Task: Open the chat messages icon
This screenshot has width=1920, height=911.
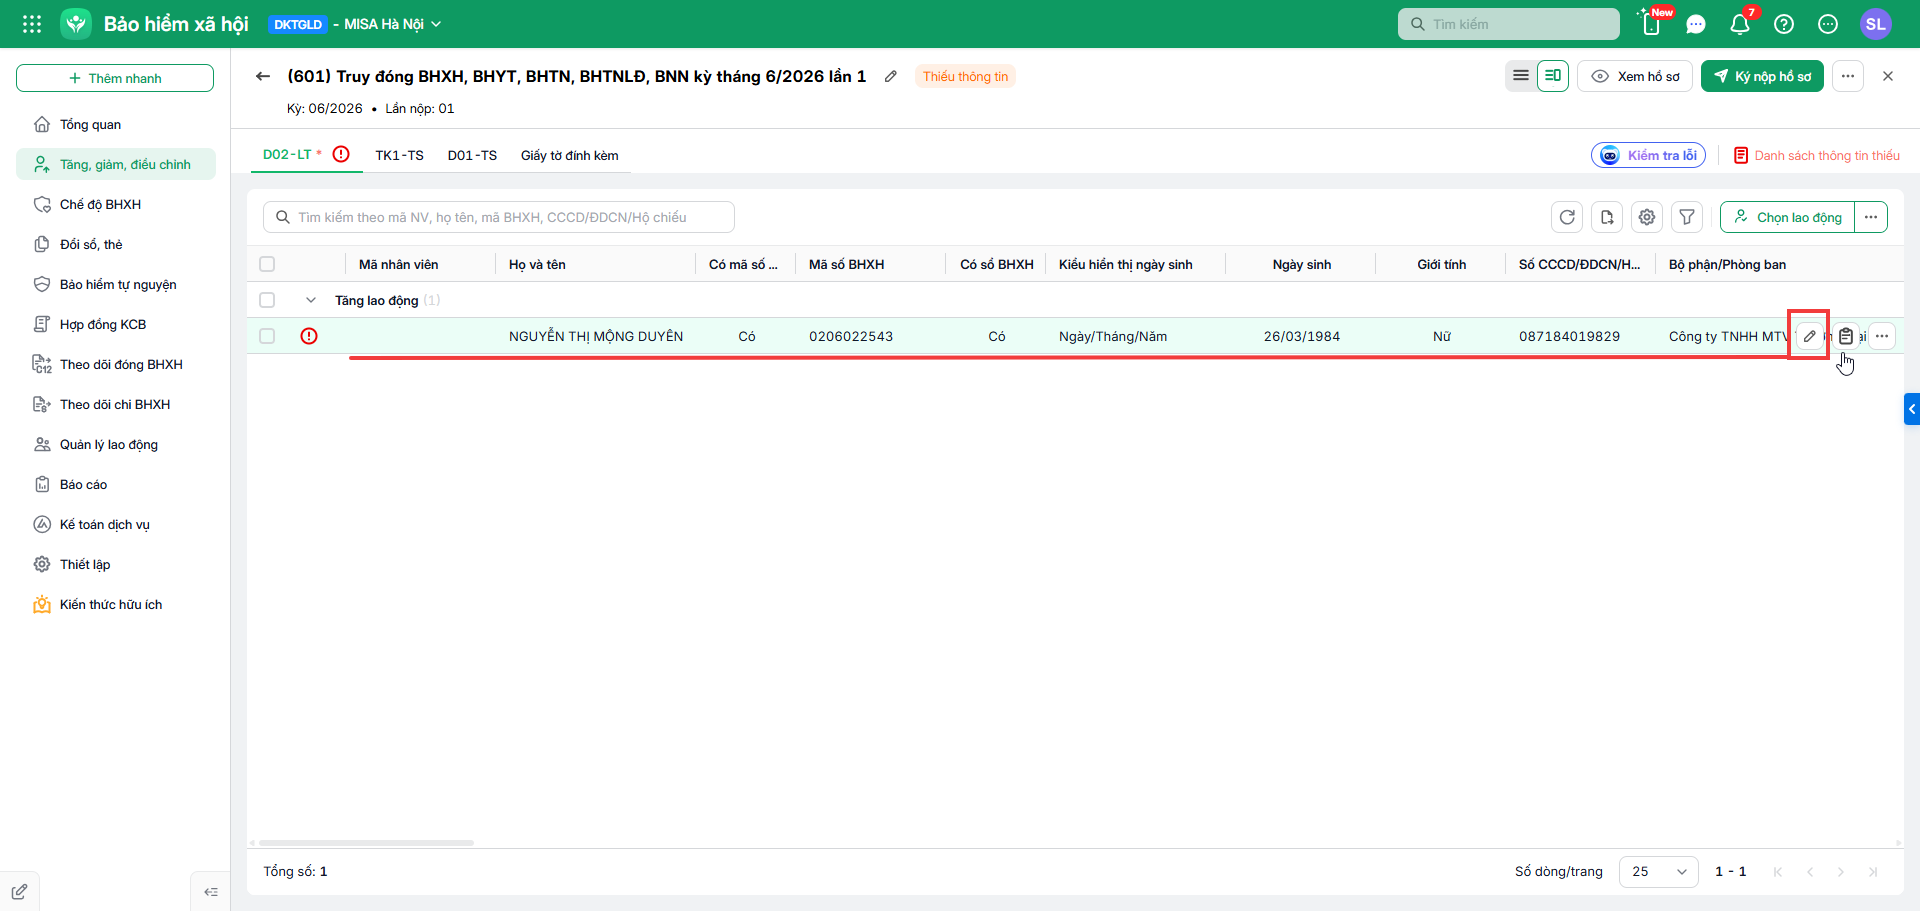Action: 1696,24
